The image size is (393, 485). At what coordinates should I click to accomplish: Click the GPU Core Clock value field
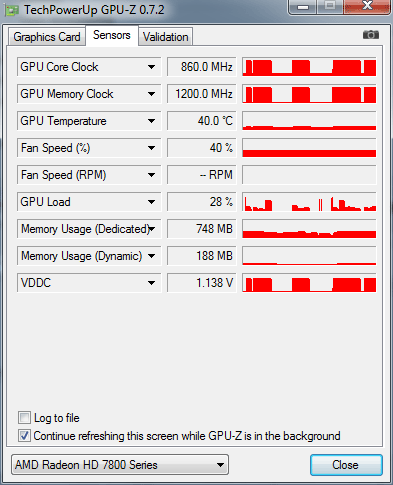pyautogui.click(x=202, y=67)
